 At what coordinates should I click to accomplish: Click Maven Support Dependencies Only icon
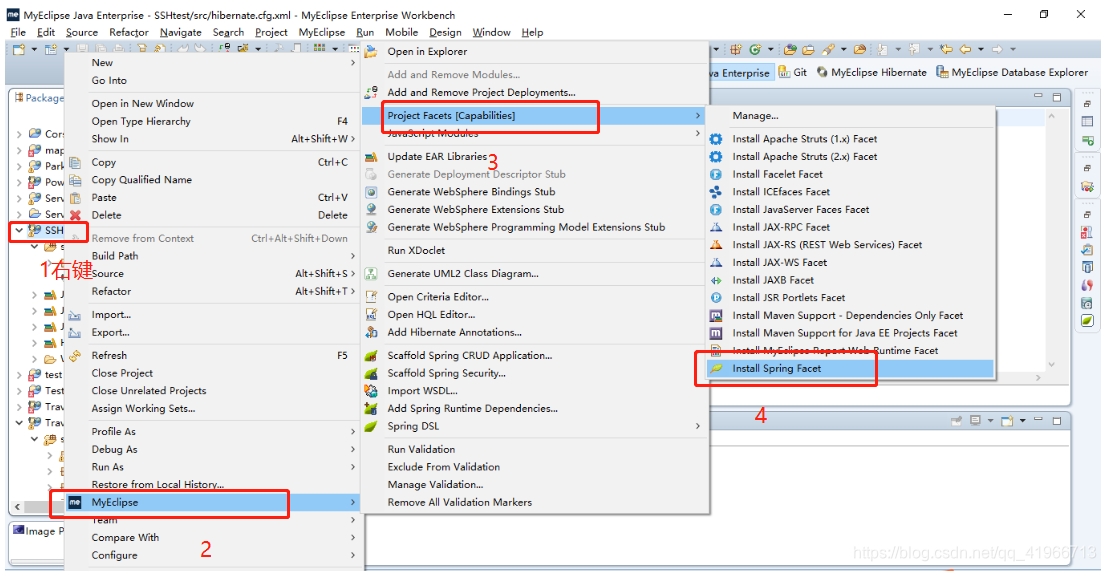716,315
